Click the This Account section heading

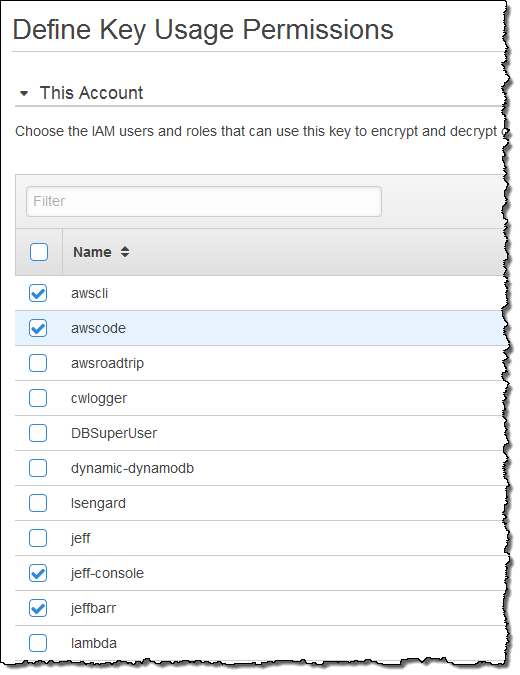pyautogui.click(x=91, y=93)
